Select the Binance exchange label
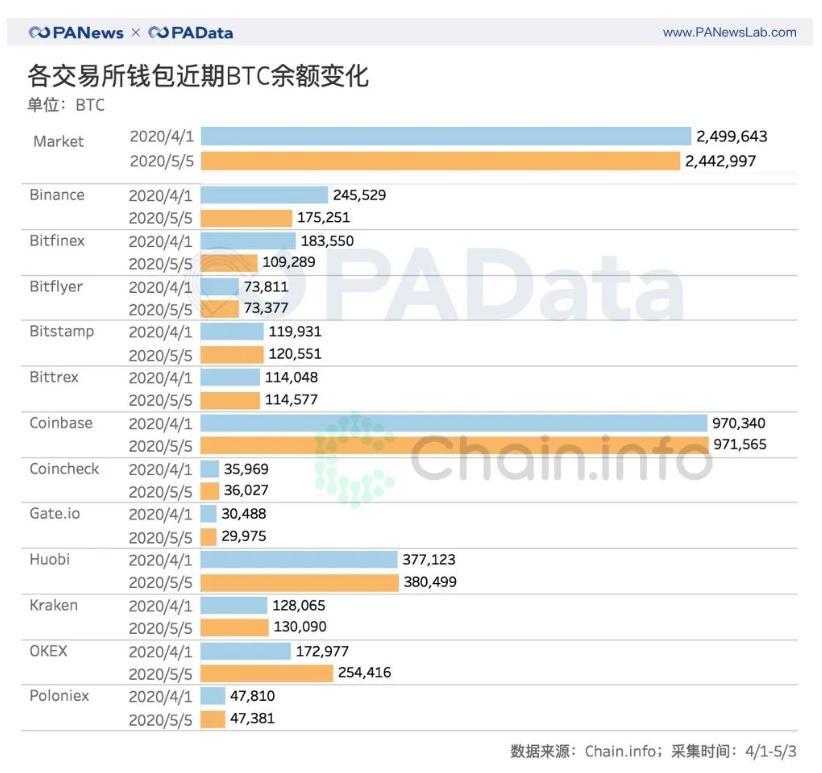Viewport: 822px width, 773px height. click(x=57, y=195)
